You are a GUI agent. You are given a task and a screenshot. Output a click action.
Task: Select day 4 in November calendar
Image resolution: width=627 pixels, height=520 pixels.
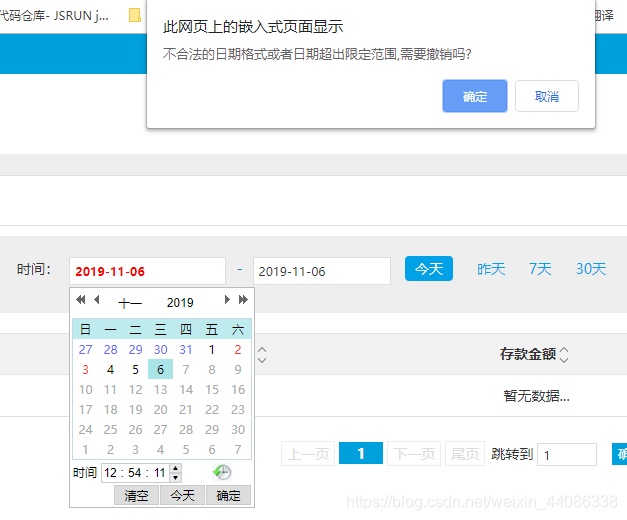point(110,369)
